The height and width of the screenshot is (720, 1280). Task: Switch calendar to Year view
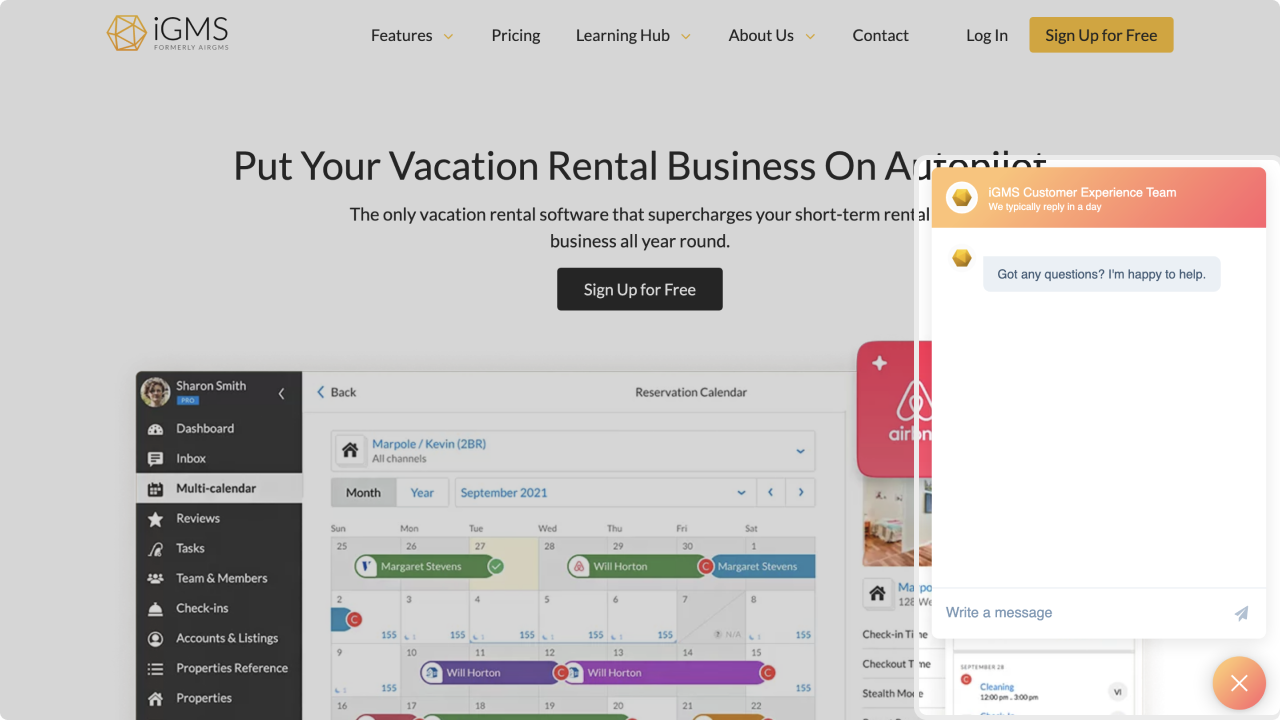coord(422,493)
